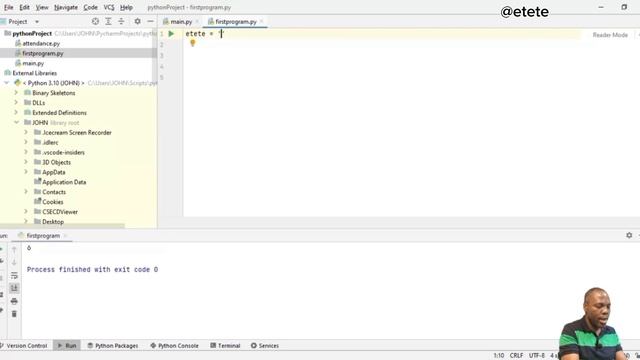Click the print icon in Run panel

14,301
